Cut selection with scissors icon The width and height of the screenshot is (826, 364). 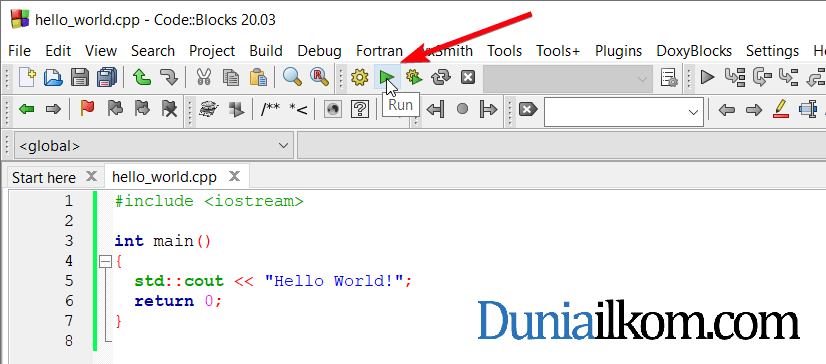pos(203,77)
